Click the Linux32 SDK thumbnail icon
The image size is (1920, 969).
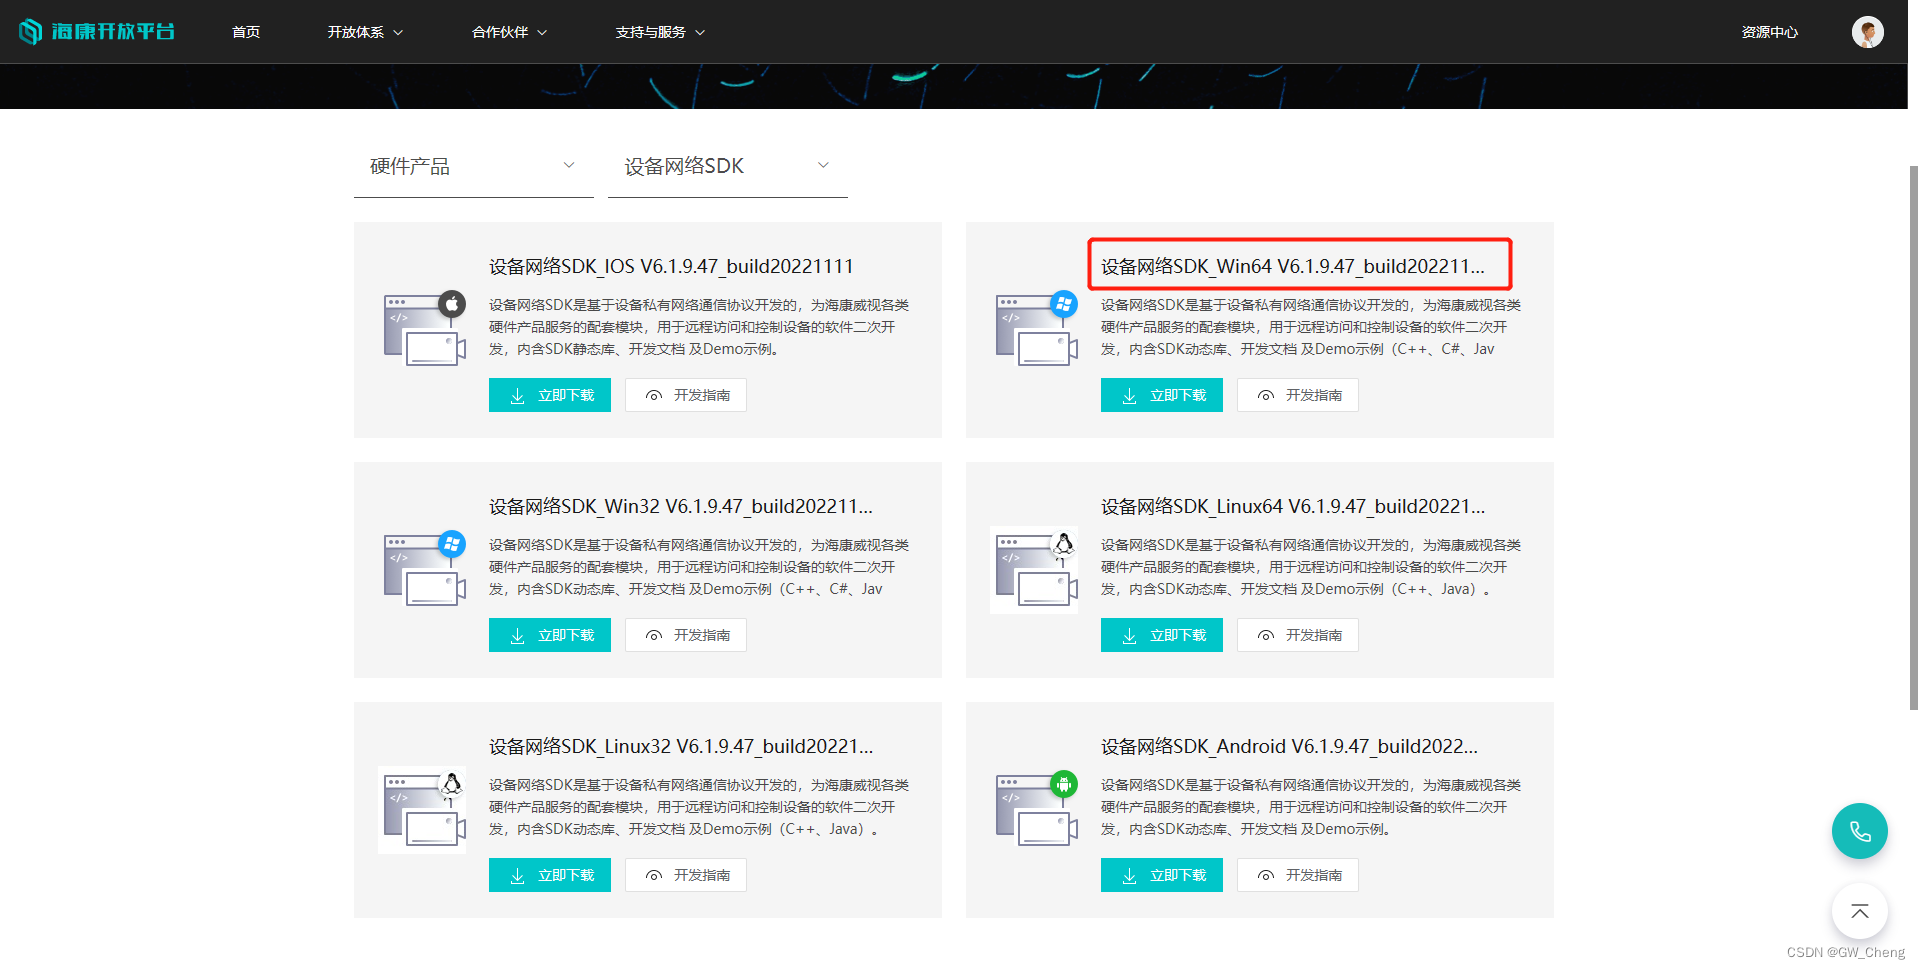[422, 809]
